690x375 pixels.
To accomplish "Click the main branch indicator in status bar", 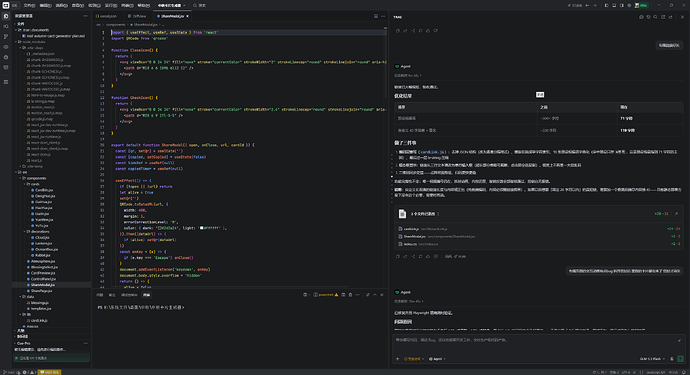I will click(x=9, y=372).
